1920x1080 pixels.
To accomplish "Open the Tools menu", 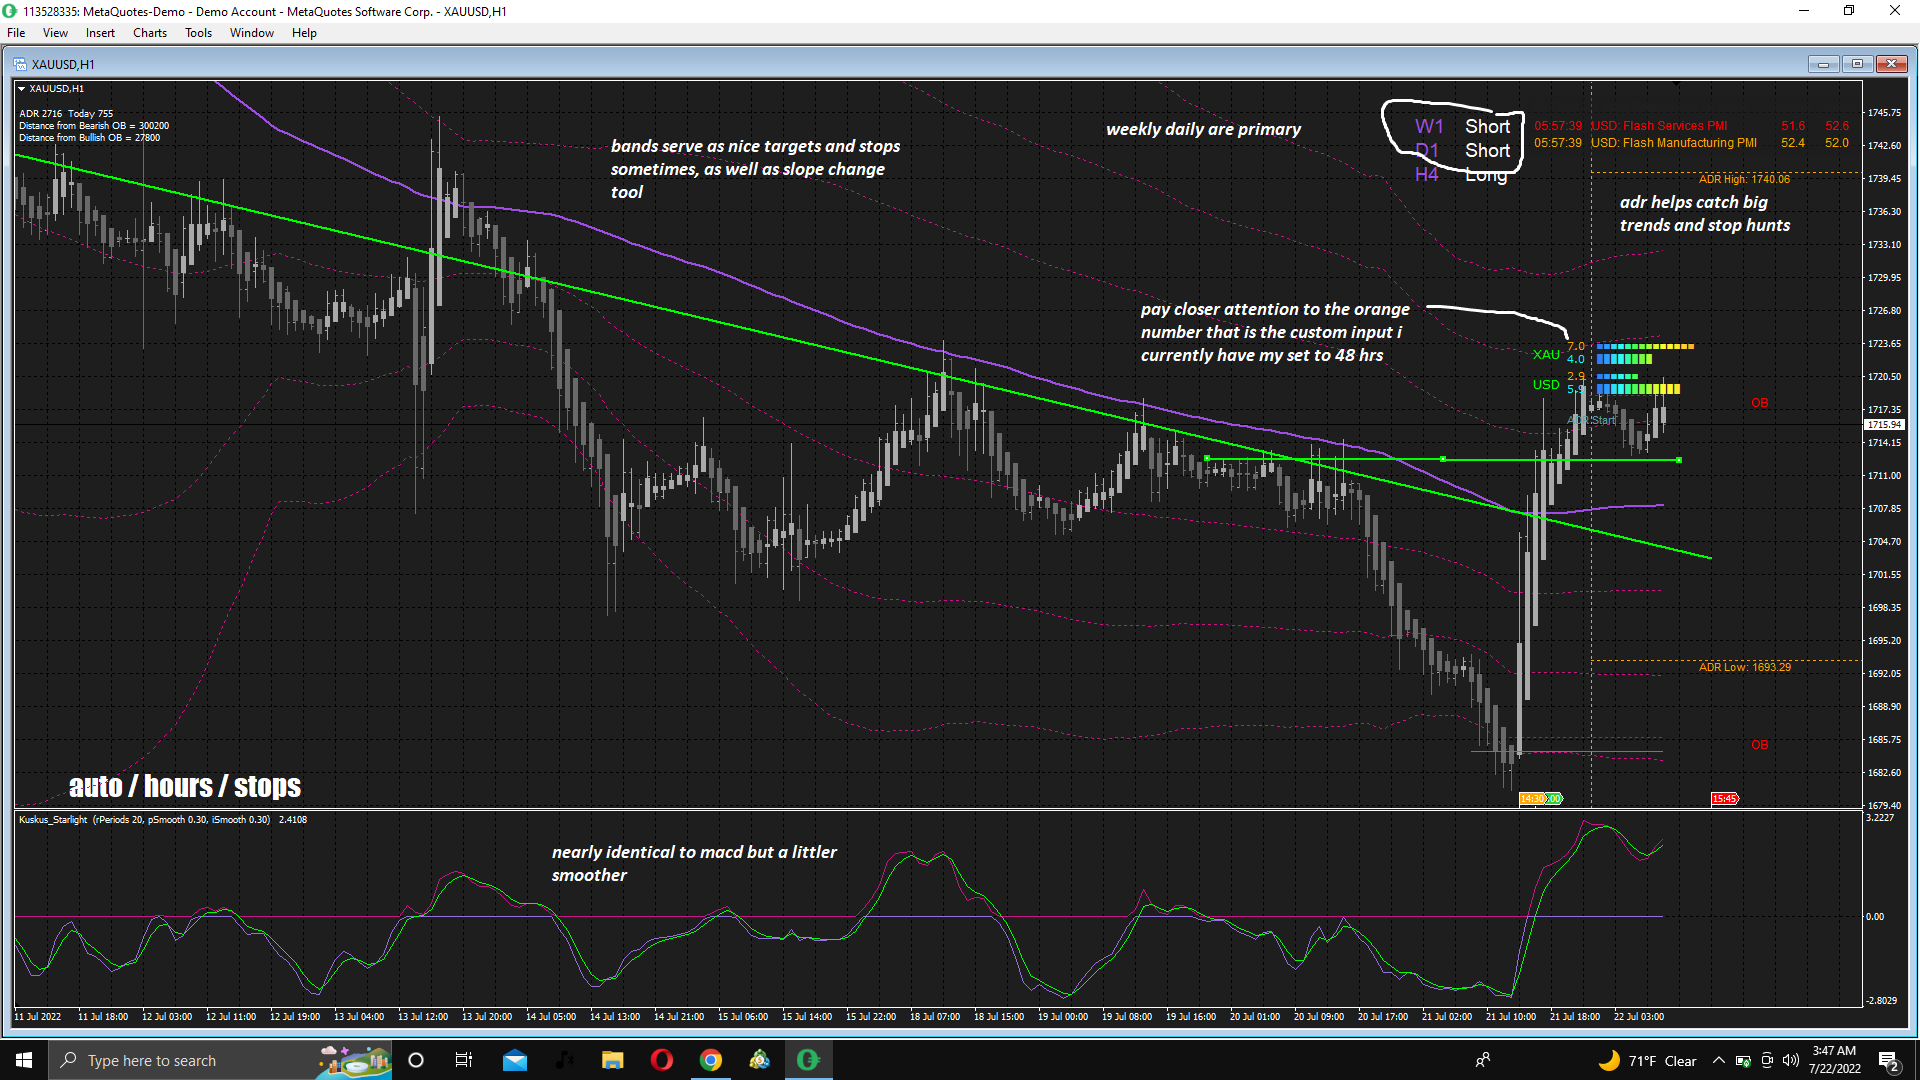I will click(x=198, y=33).
